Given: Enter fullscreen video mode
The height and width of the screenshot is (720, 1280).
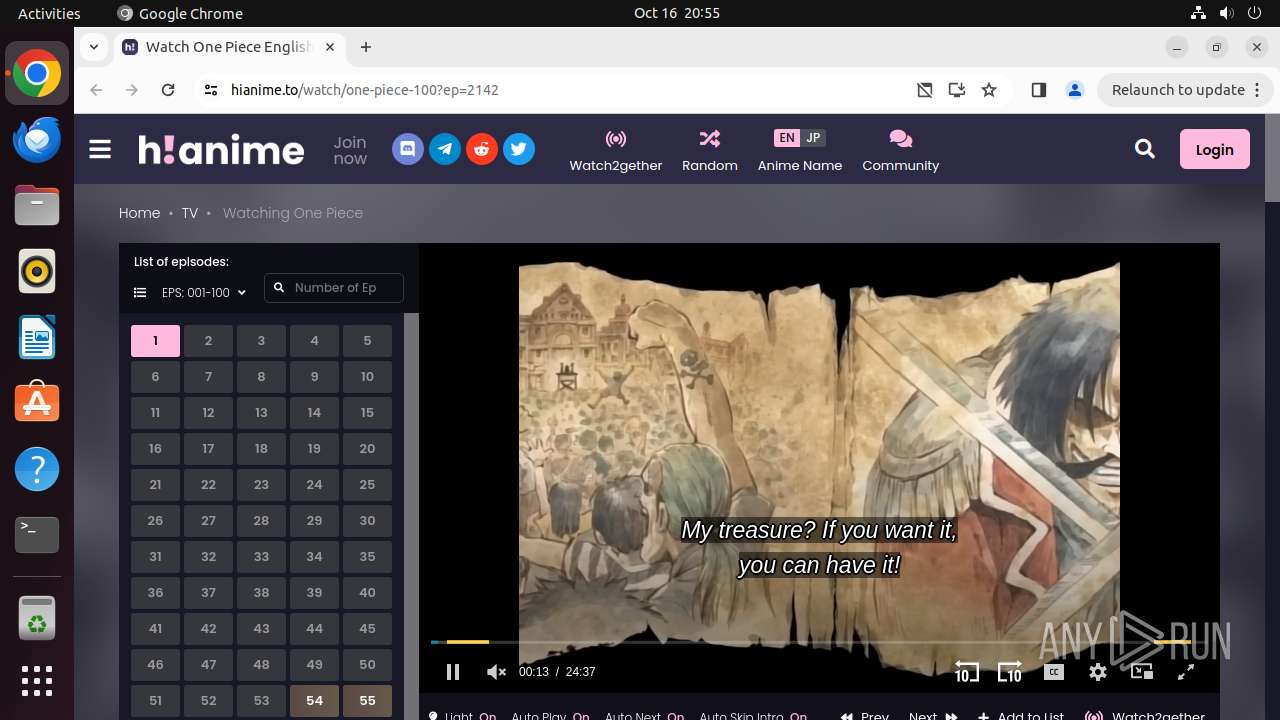Looking at the screenshot, I should (x=1186, y=672).
